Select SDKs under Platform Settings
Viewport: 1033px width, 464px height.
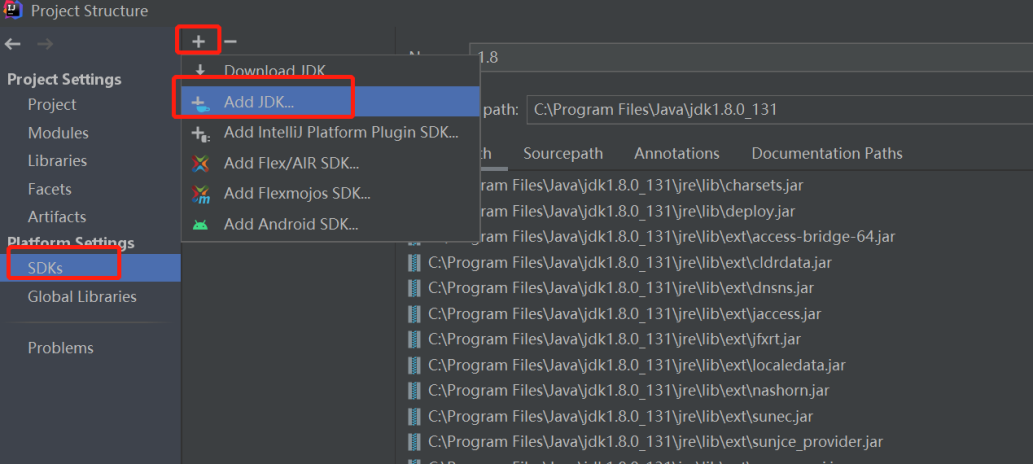pyautogui.click(x=90, y=268)
